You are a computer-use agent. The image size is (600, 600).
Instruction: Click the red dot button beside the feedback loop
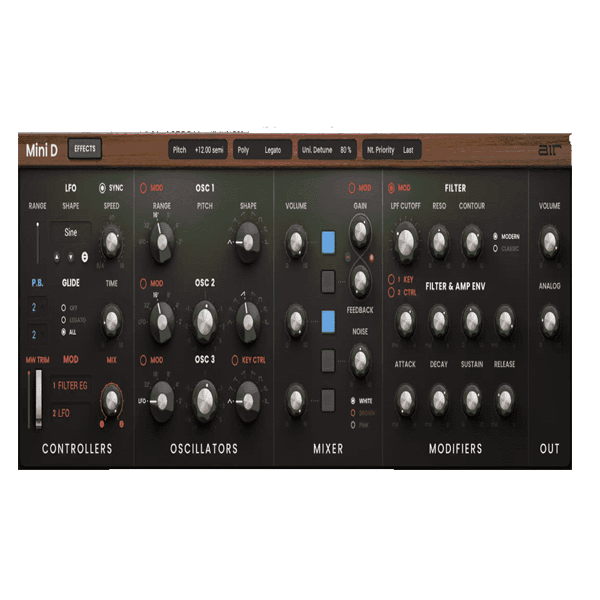(x=371, y=258)
